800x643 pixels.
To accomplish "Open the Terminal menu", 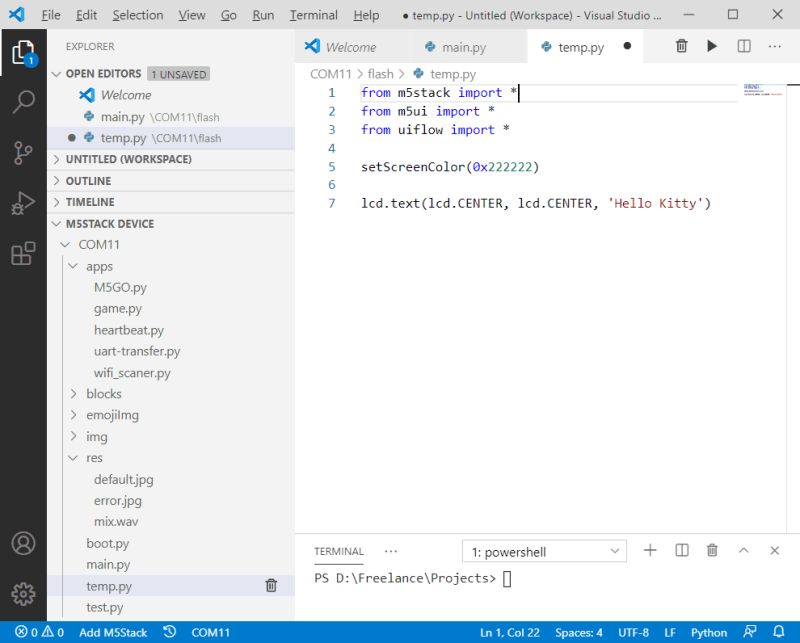I will pos(313,15).
